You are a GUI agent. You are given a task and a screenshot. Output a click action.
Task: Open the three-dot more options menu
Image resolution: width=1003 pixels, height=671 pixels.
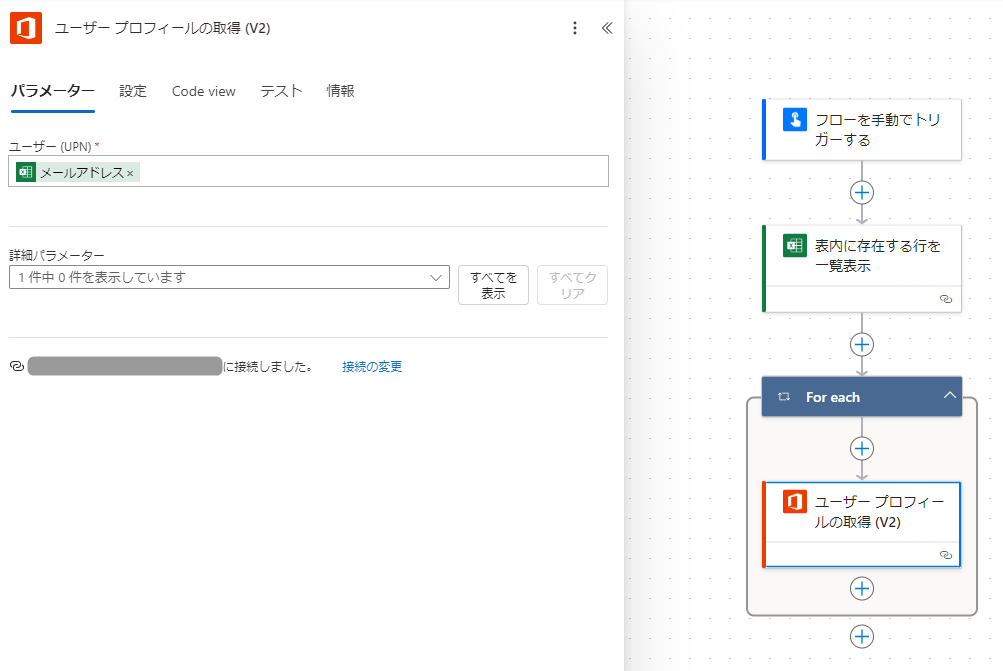[575, 28]
